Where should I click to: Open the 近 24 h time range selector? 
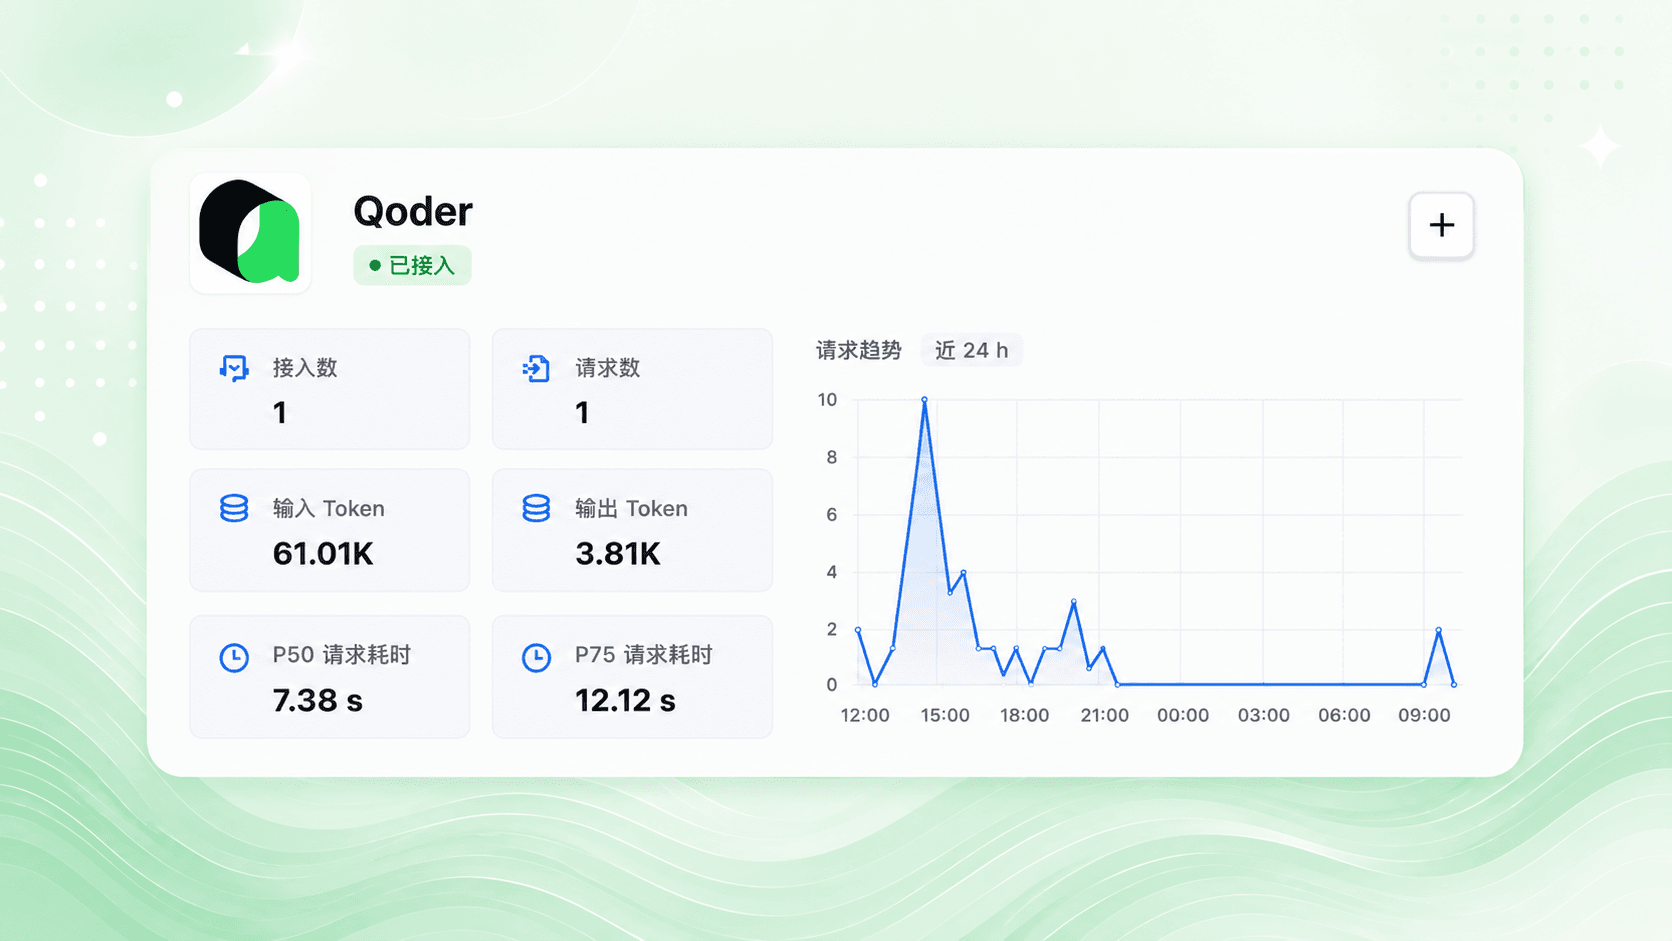(x=971, y=350)
